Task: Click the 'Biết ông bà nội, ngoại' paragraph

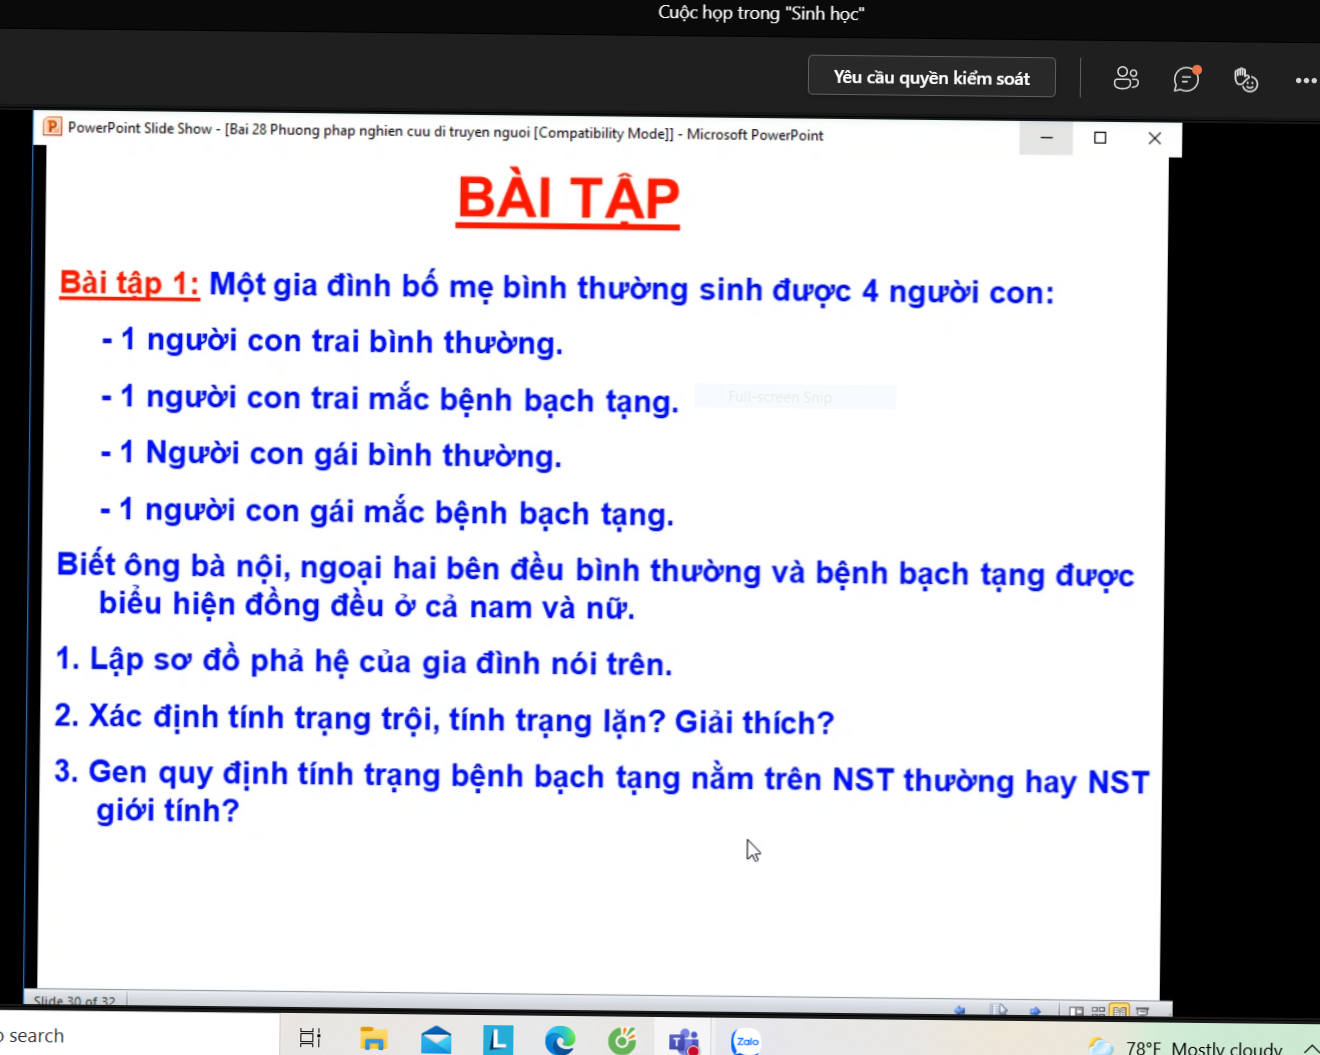Action: pos(596,586)
